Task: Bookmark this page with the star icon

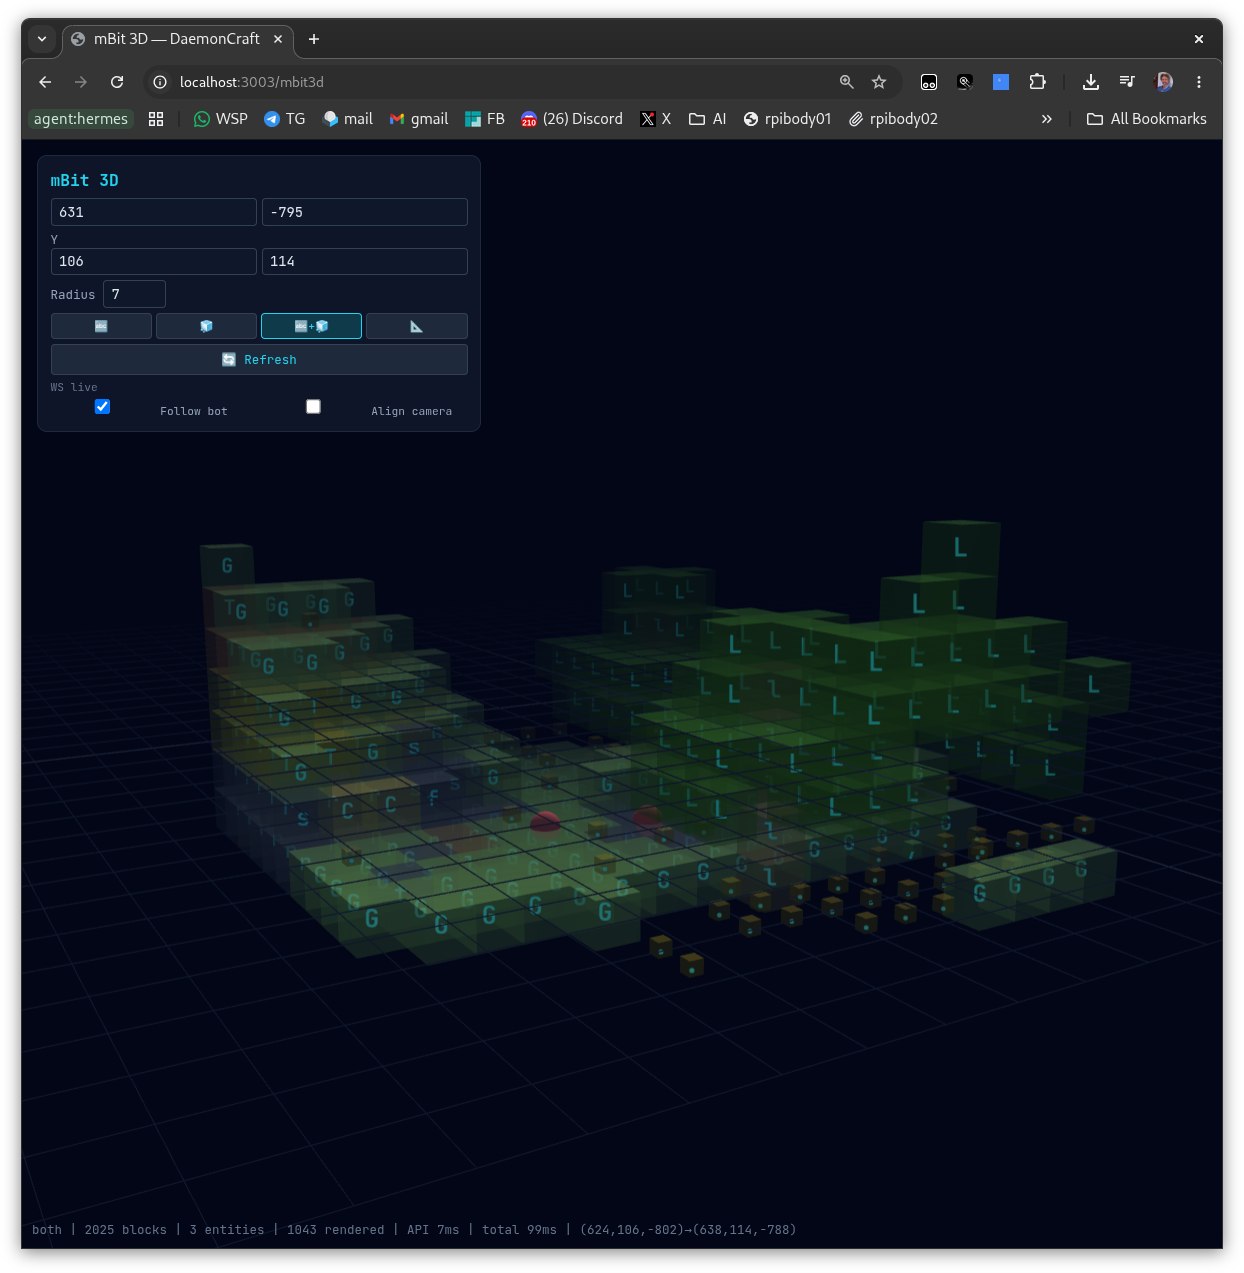Action: click(x=879, y=82)
